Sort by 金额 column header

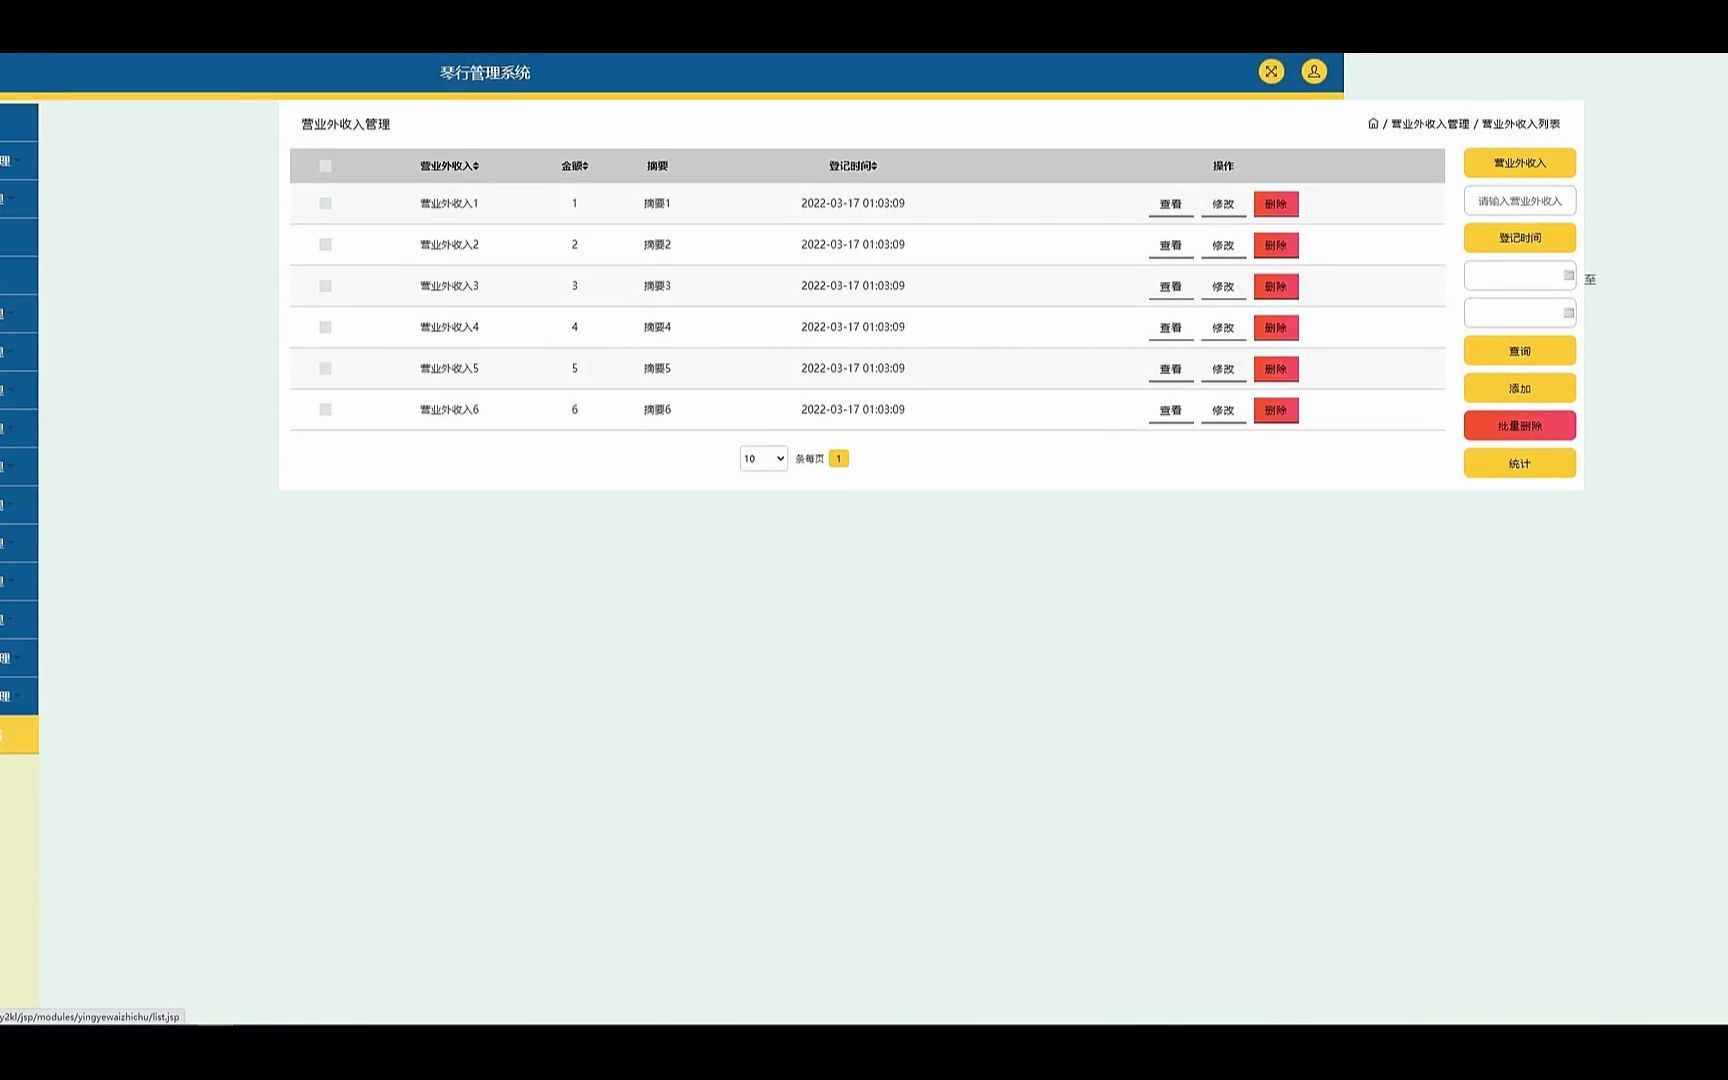point(574,166)
